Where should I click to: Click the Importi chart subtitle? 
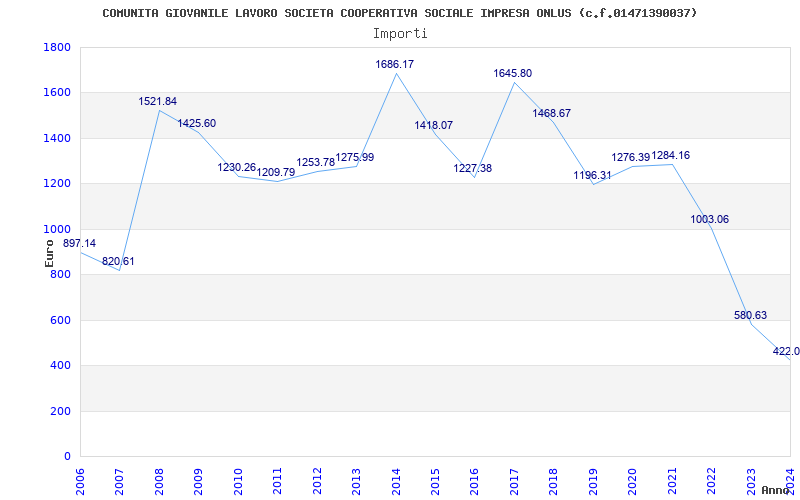coord(400,33)
